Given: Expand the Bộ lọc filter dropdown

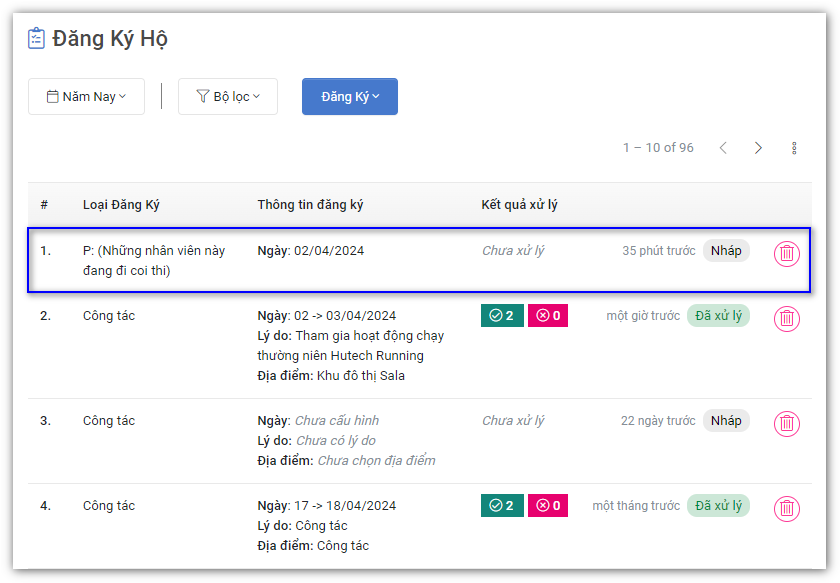Looking at the screenshot, I should pyautogui.click(x=228, y=97).
